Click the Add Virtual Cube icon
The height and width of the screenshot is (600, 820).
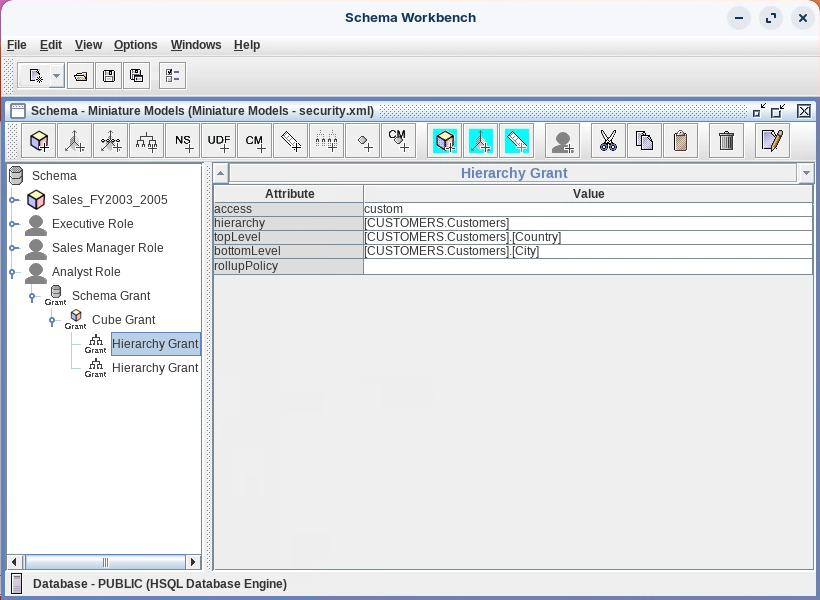pyautogui.click(x=445, y=141)
